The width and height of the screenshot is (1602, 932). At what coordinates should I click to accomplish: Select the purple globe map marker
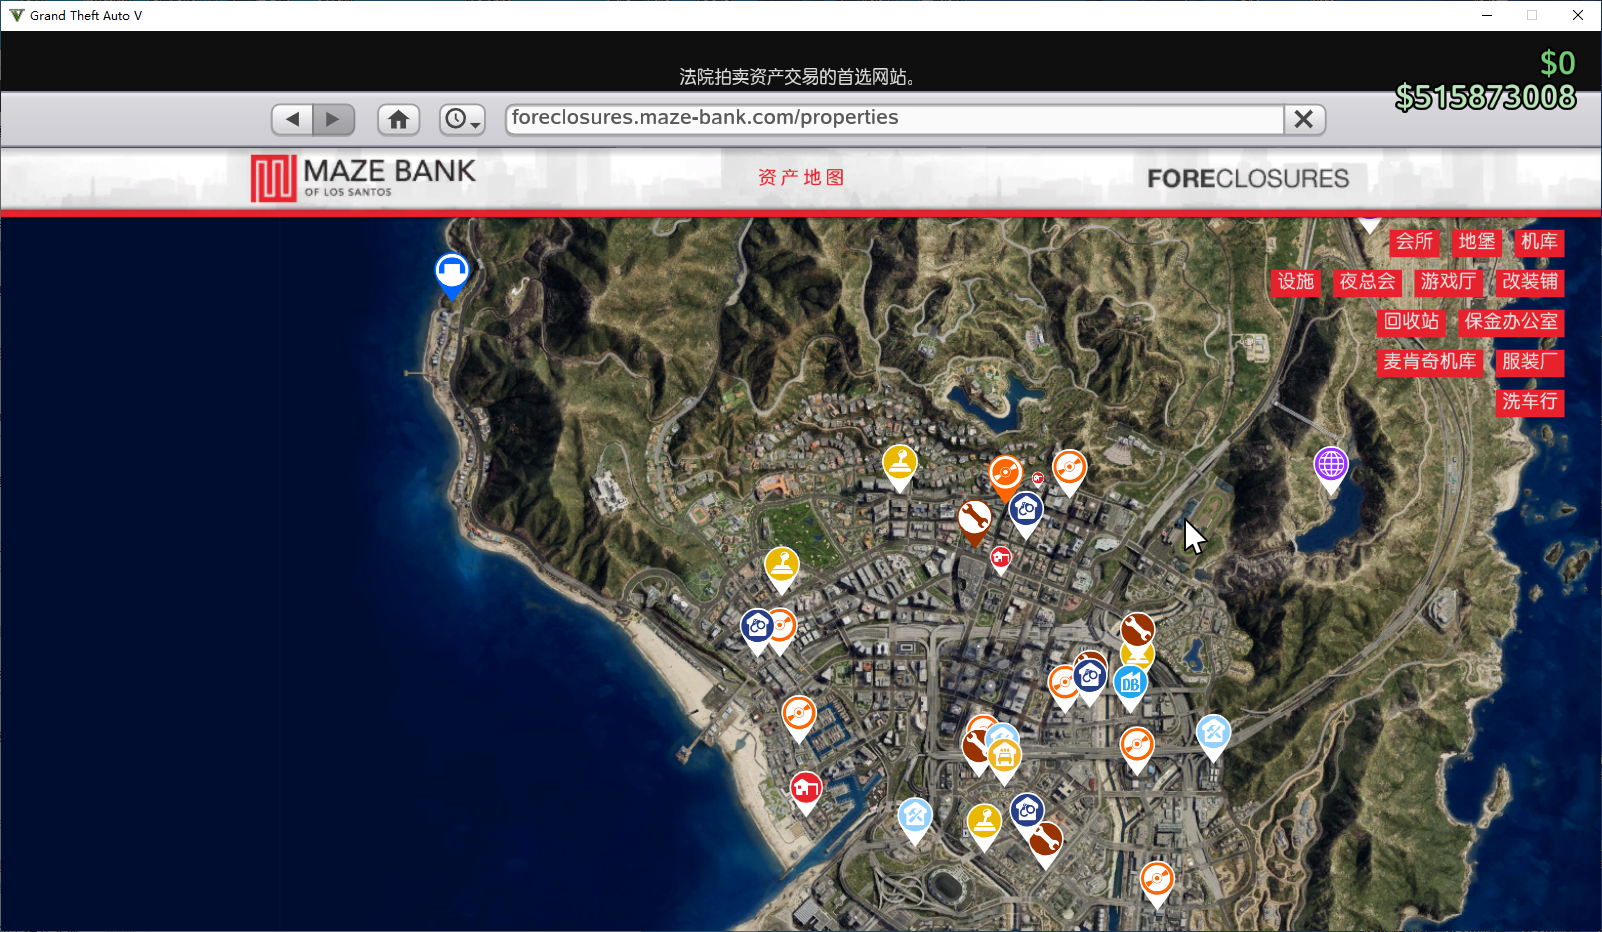point(1331,466)
